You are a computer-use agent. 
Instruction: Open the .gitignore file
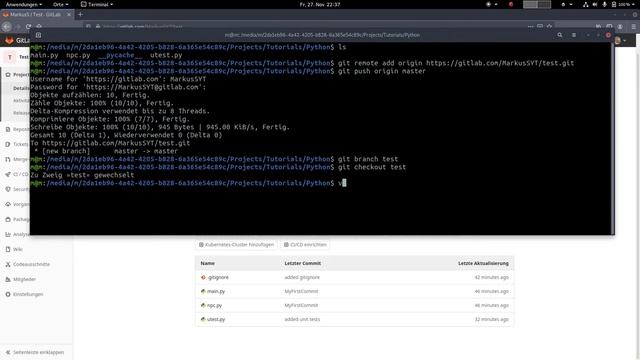(218, 277)
